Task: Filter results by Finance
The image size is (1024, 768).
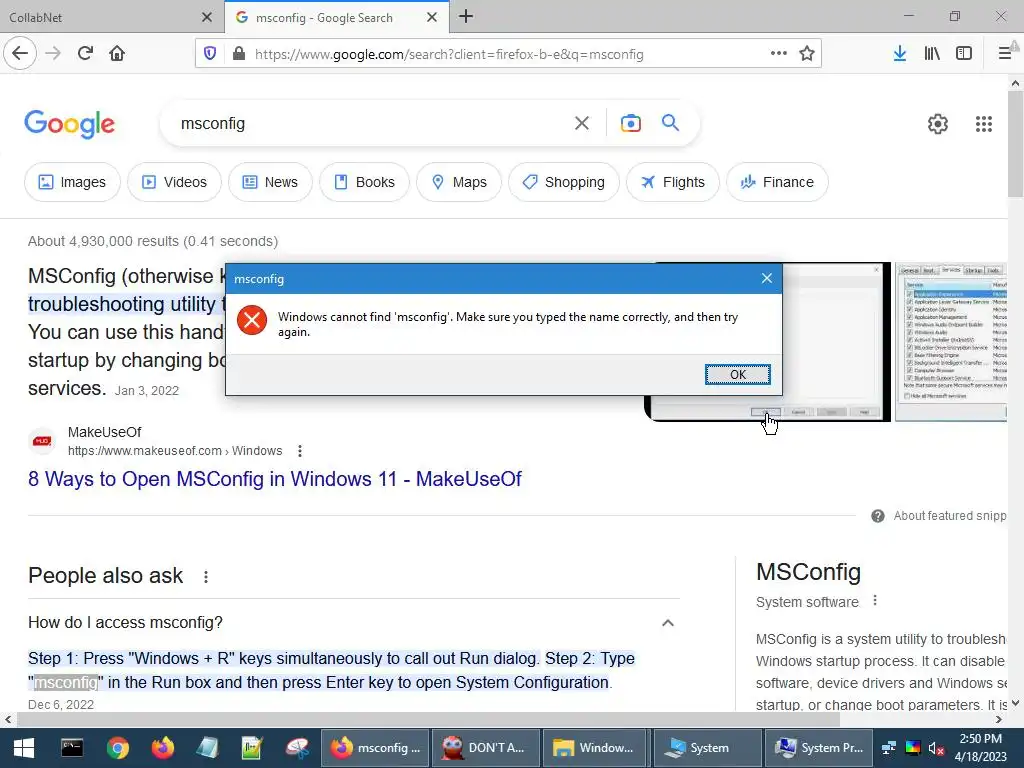Action: 777,182
